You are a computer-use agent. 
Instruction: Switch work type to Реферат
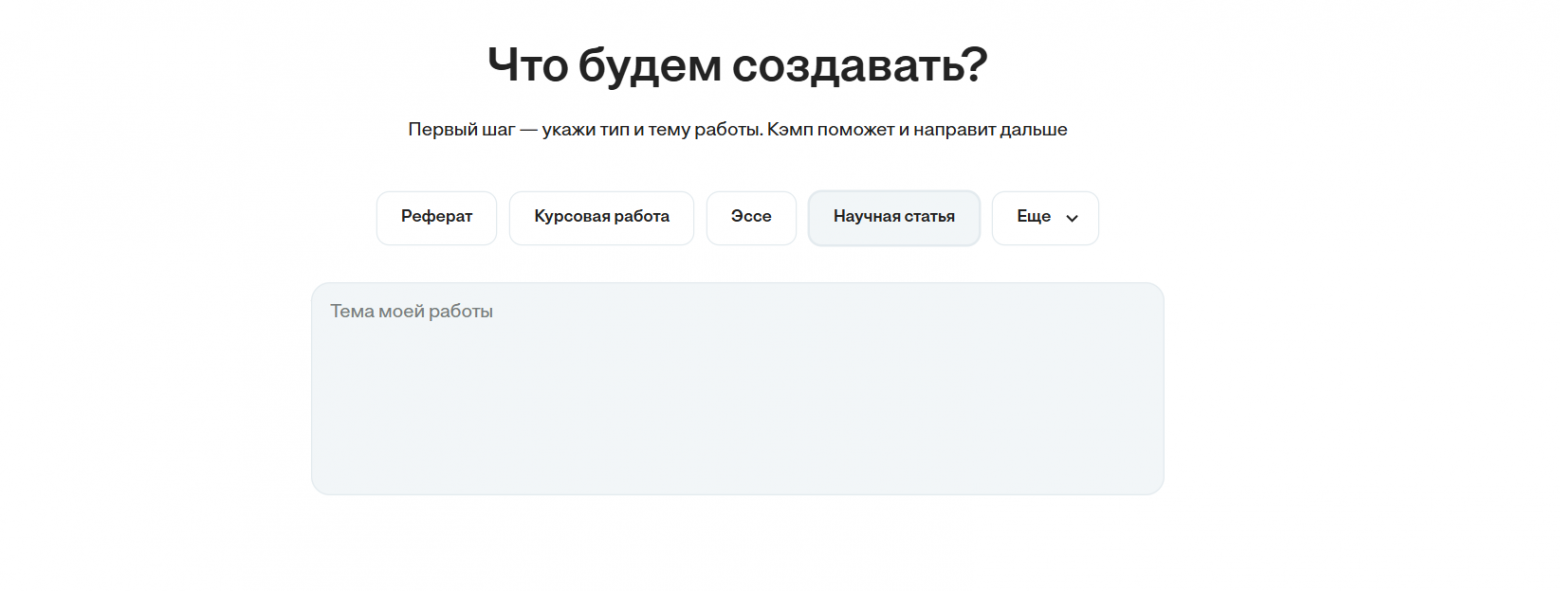[436, 217]
